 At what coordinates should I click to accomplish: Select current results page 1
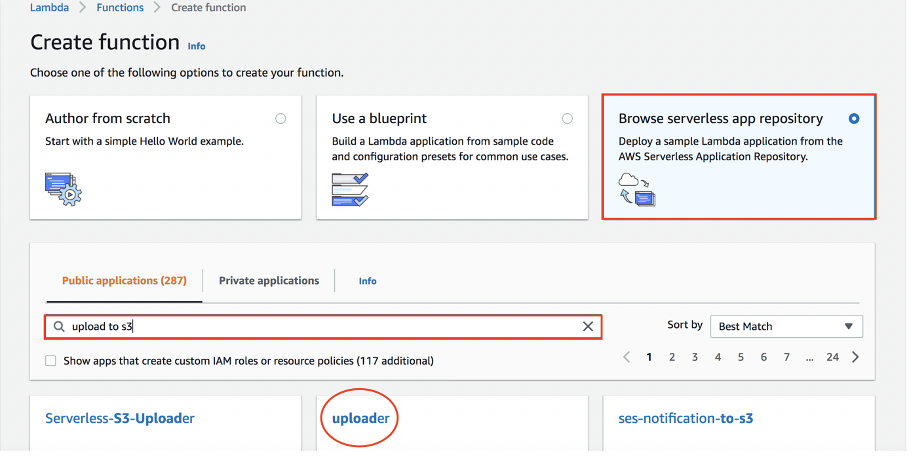[649, 357]
